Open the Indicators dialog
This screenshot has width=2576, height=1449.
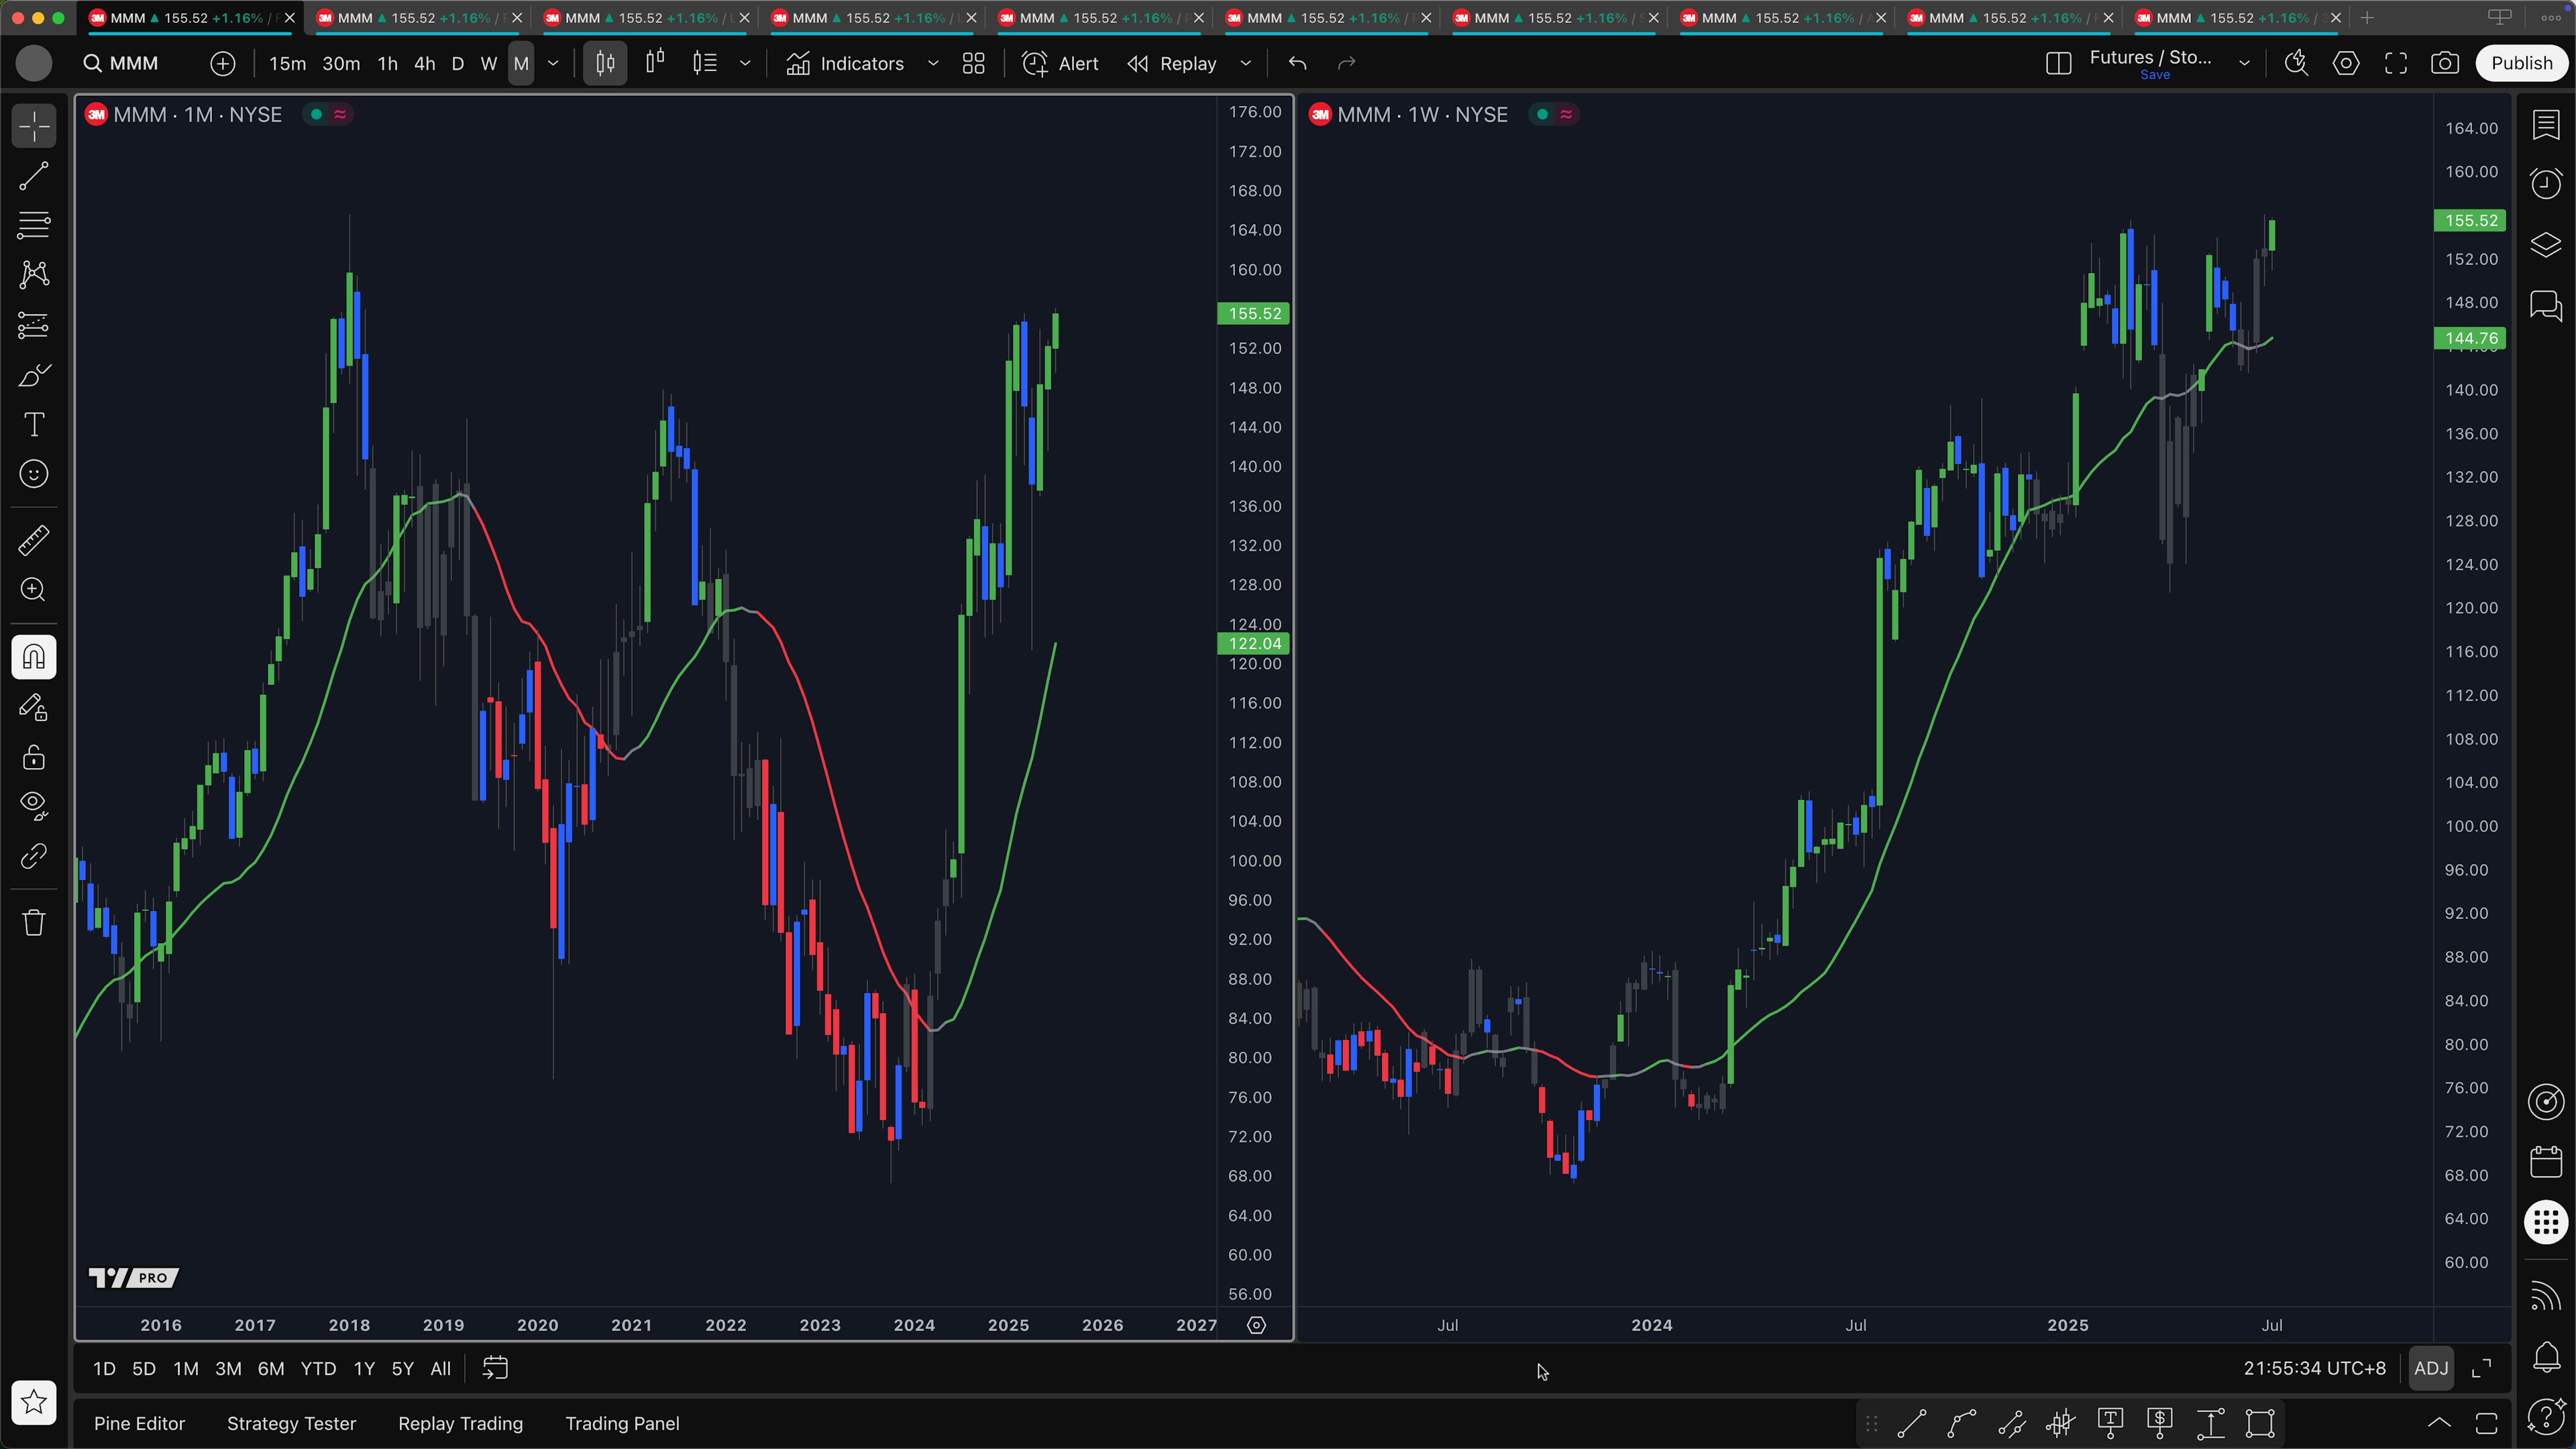(845, 63)
